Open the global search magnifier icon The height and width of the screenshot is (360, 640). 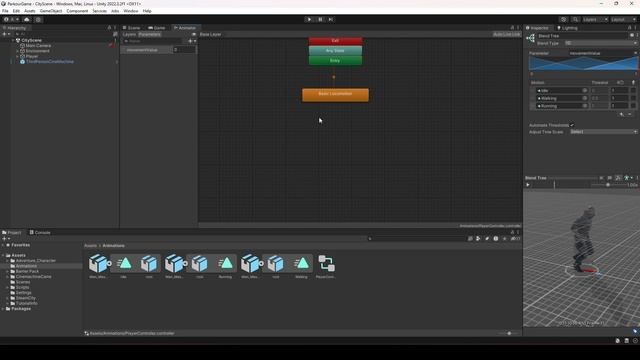[x=575, y=19]
